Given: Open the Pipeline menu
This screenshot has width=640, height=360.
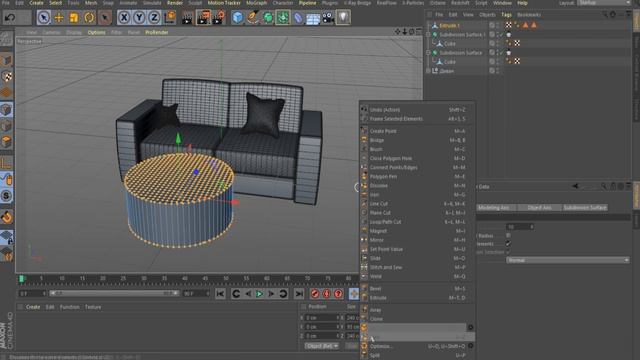Looking at the screenshot, I should 307,3.
